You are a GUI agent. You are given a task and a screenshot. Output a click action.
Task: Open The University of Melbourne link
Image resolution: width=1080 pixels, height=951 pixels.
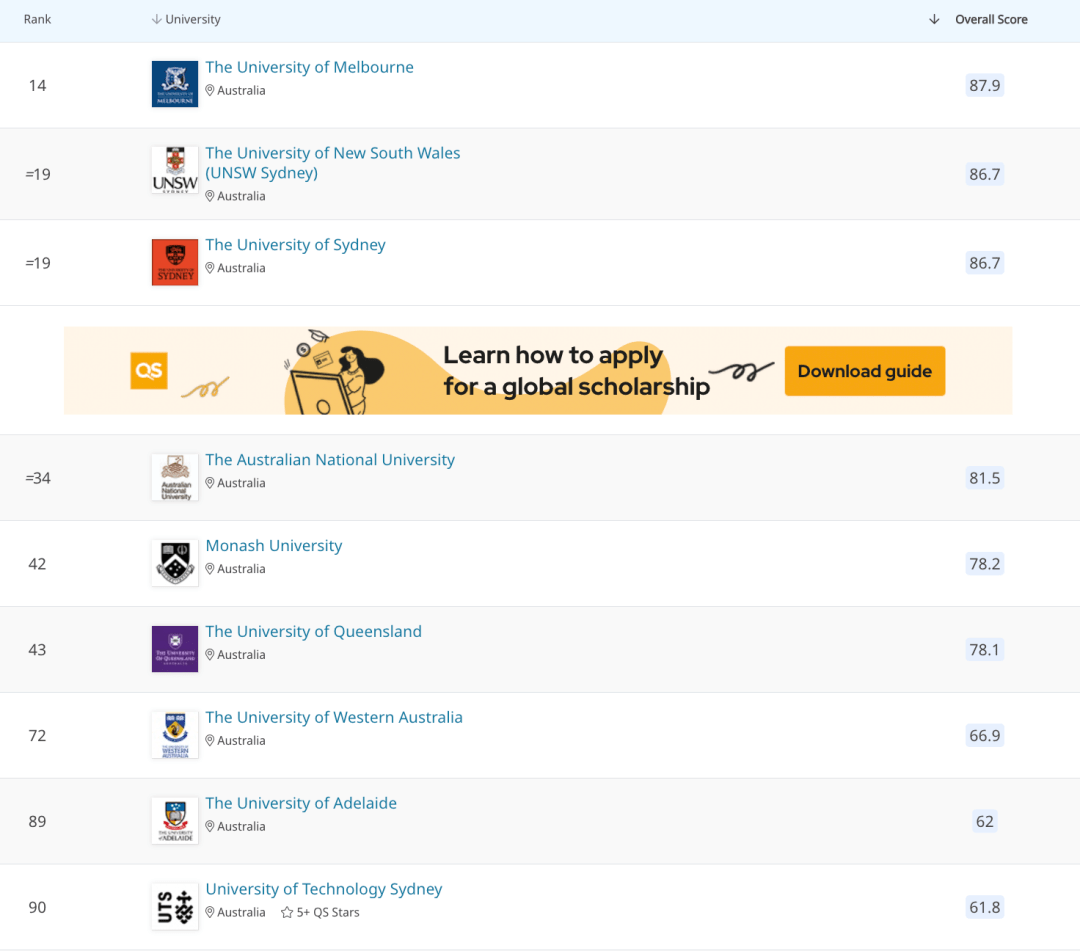click(309, 68)
